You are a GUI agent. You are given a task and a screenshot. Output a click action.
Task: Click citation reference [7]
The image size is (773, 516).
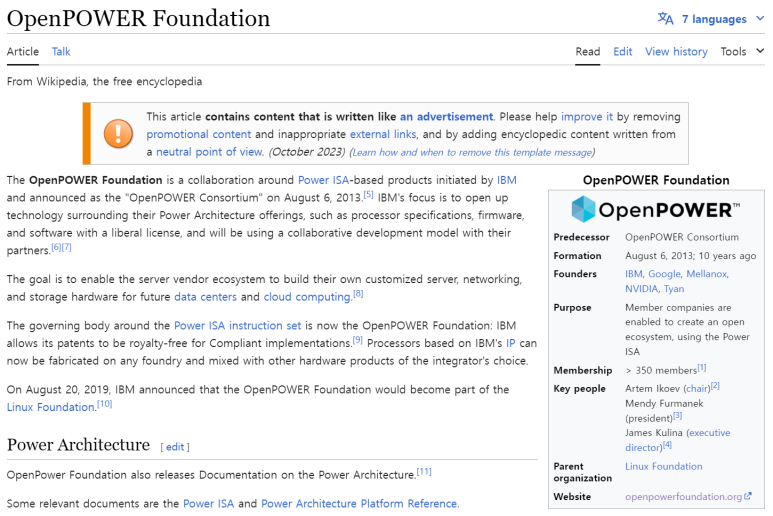coord(67,247)
